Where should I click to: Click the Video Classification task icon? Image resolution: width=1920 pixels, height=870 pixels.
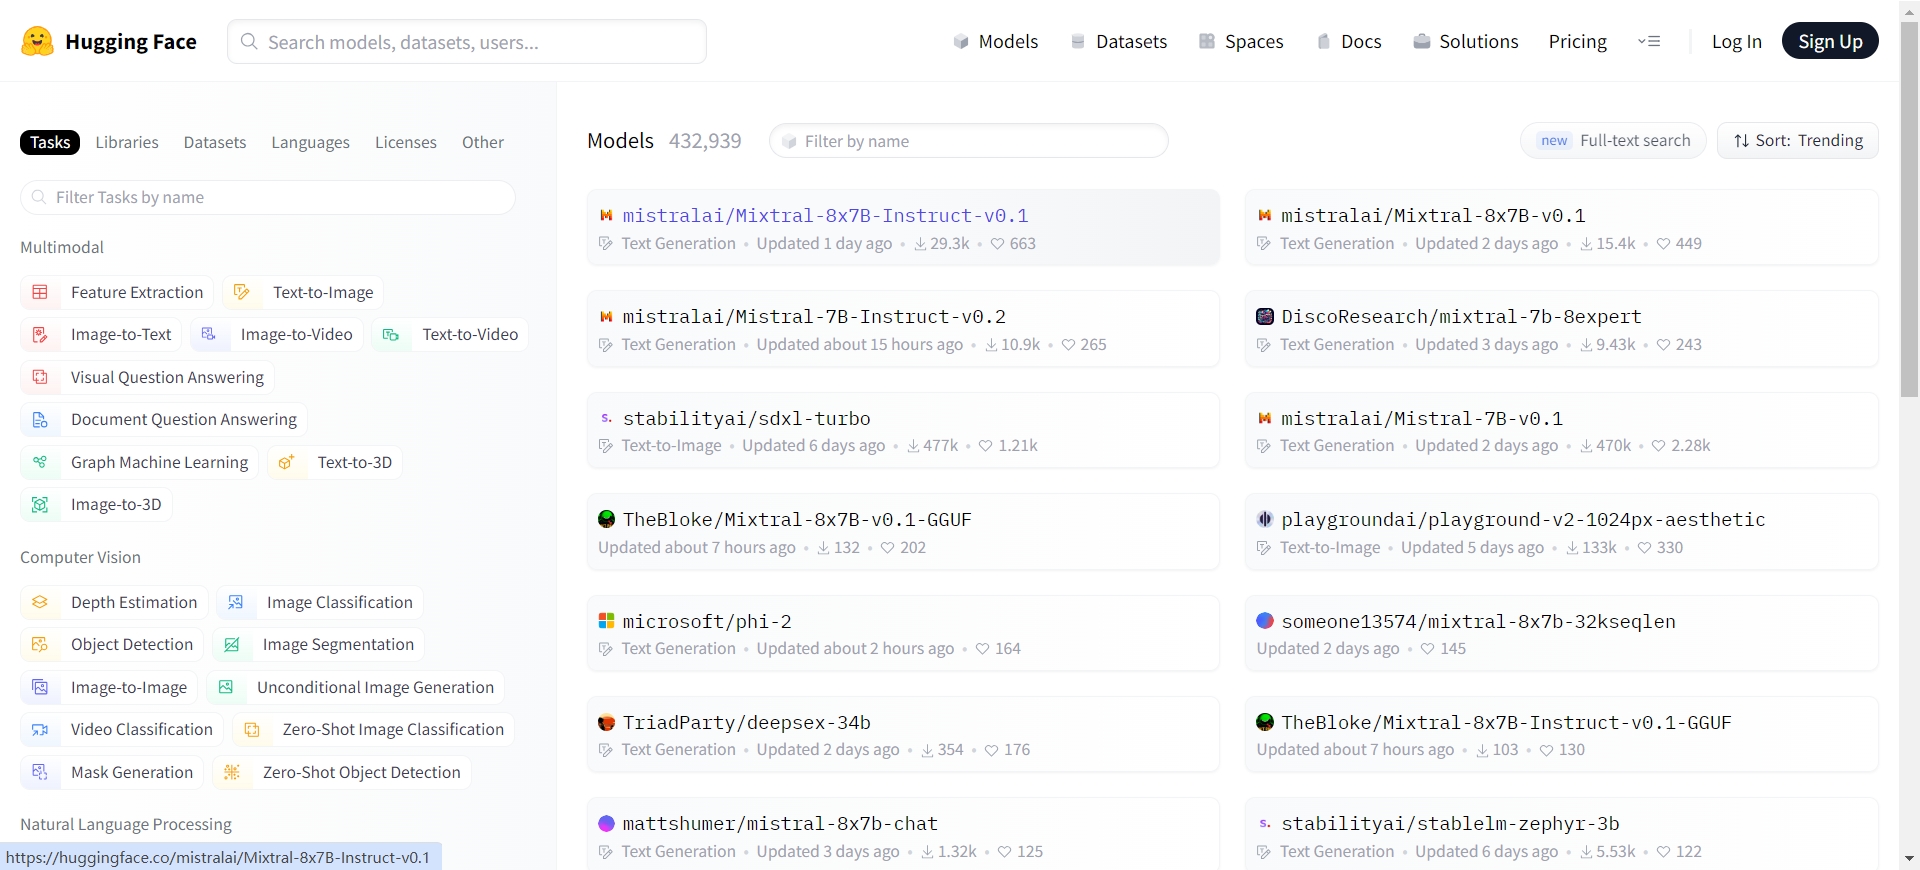40,730
